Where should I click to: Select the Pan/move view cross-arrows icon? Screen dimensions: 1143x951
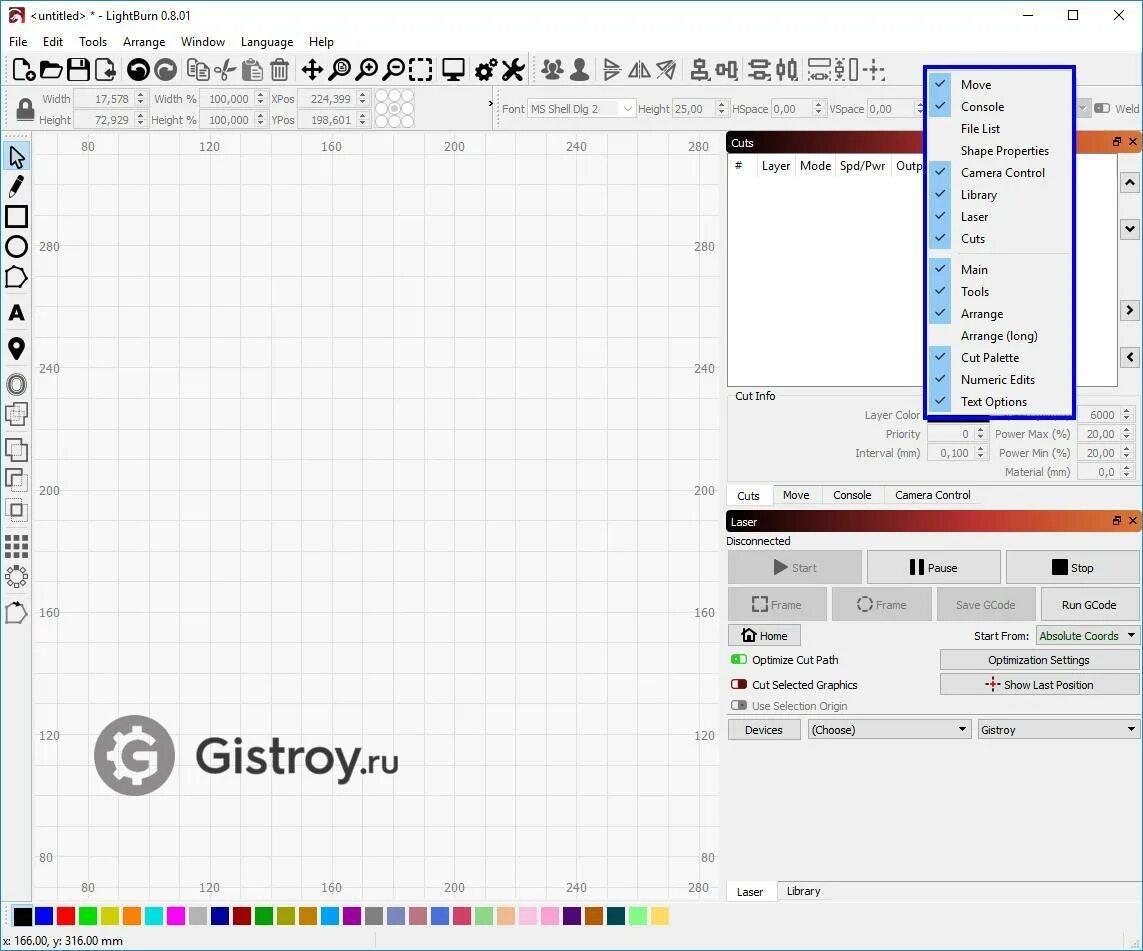[x=312, y=70]
